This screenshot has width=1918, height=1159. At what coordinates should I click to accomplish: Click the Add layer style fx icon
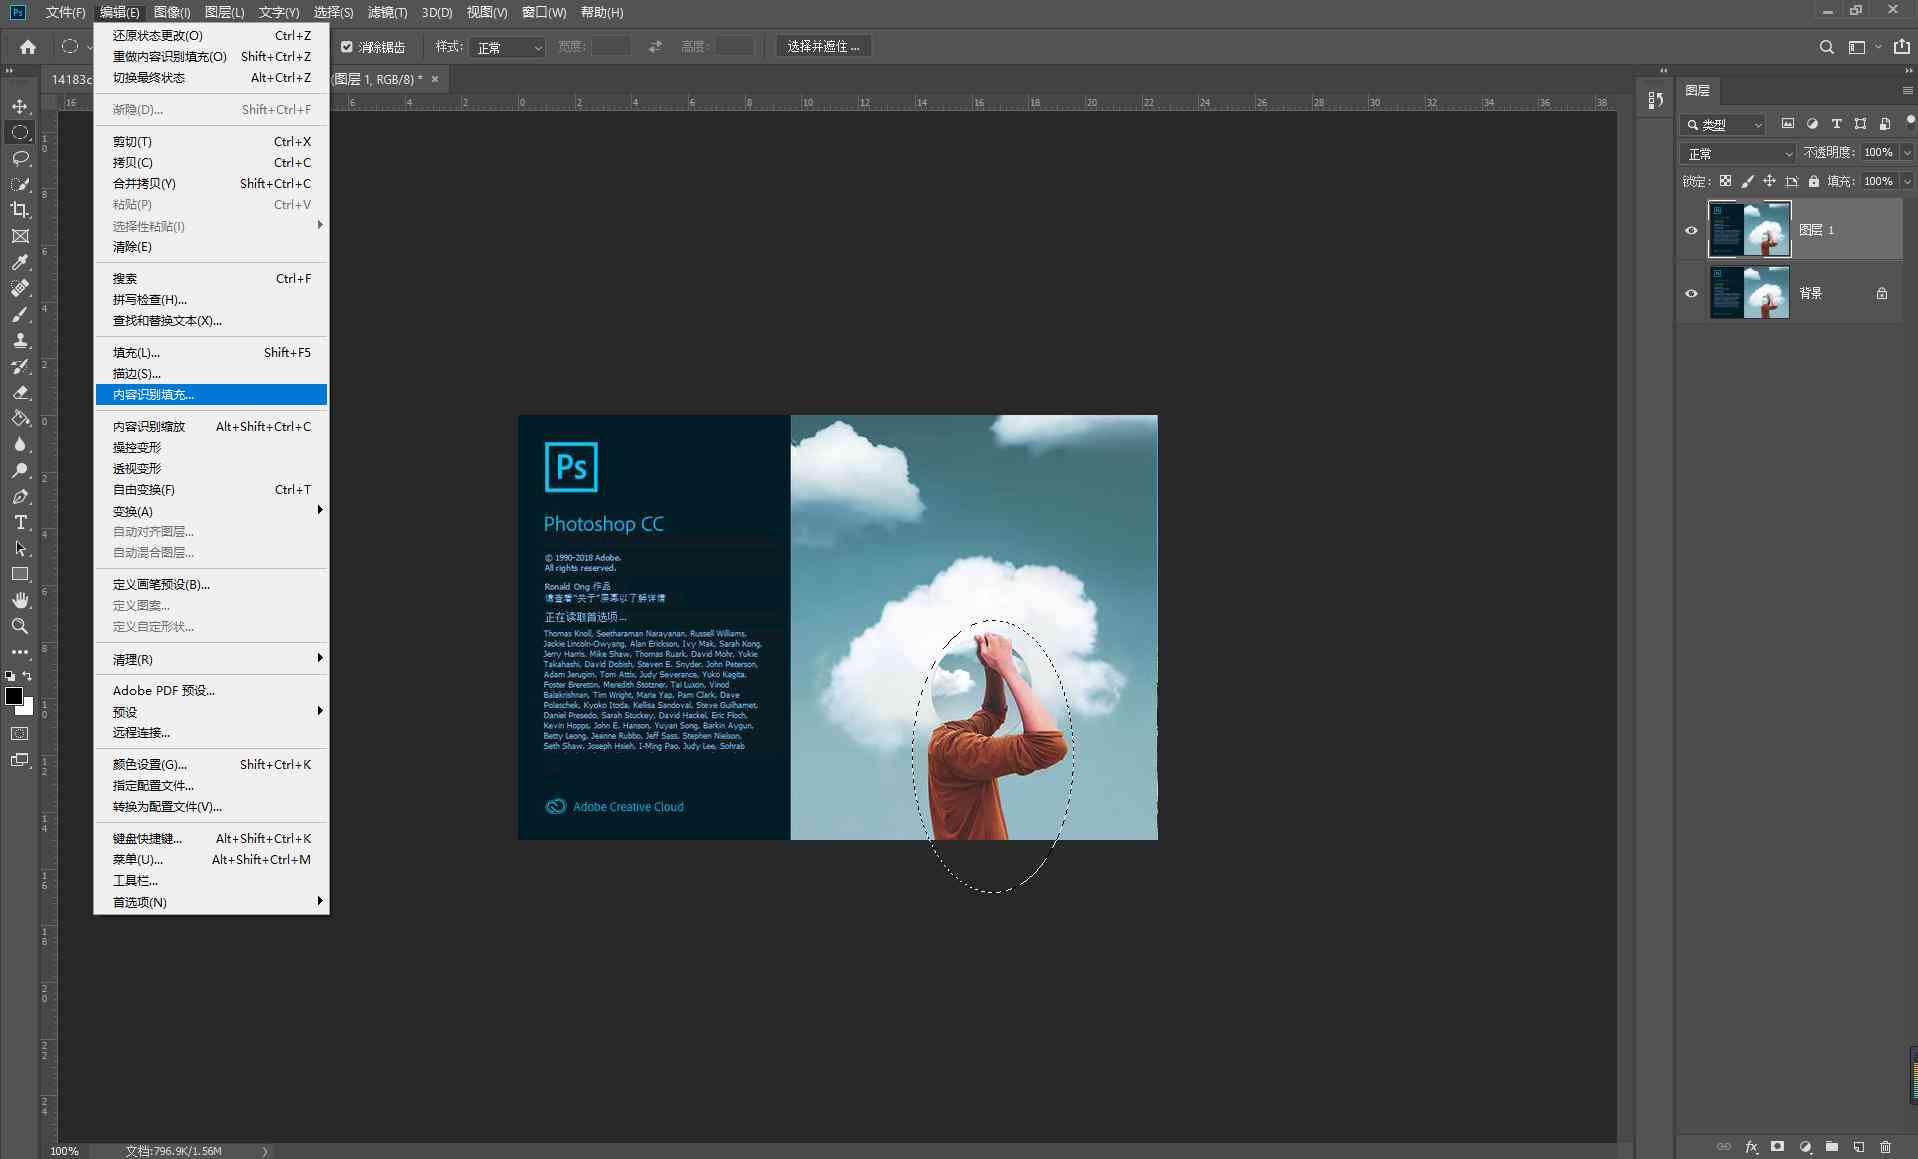point(1751,1147)
